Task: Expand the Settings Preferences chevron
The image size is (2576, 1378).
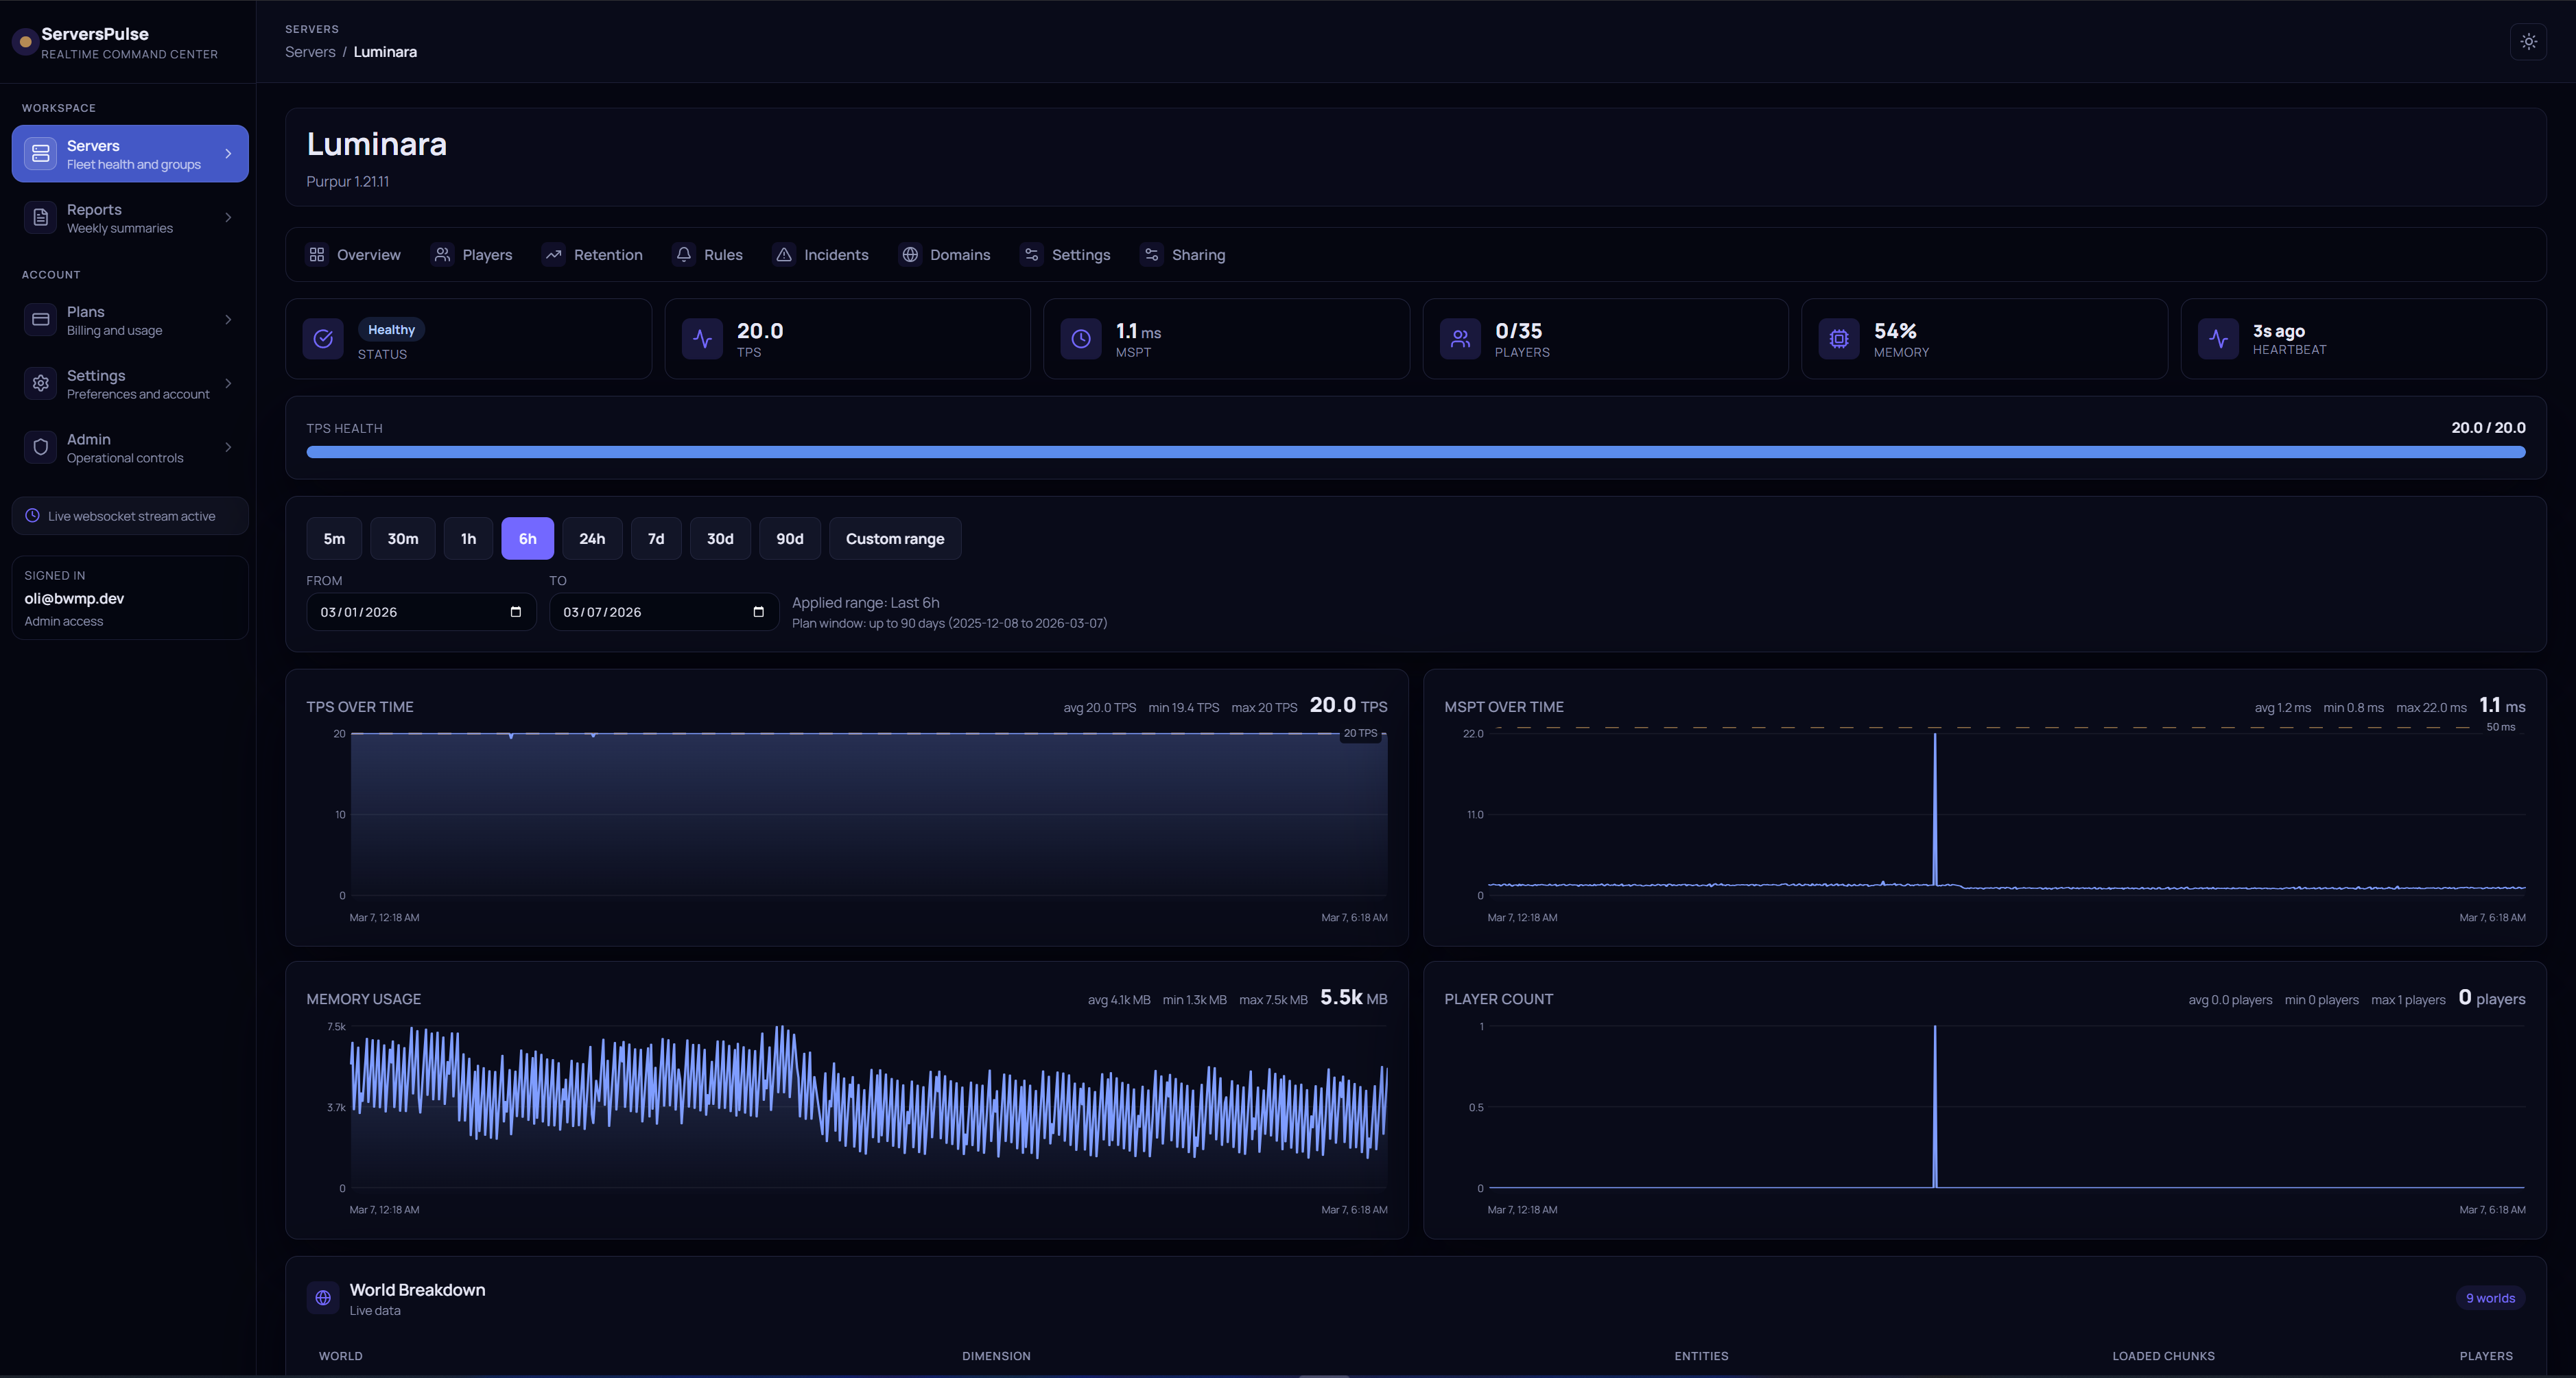Action: point(228,384)
